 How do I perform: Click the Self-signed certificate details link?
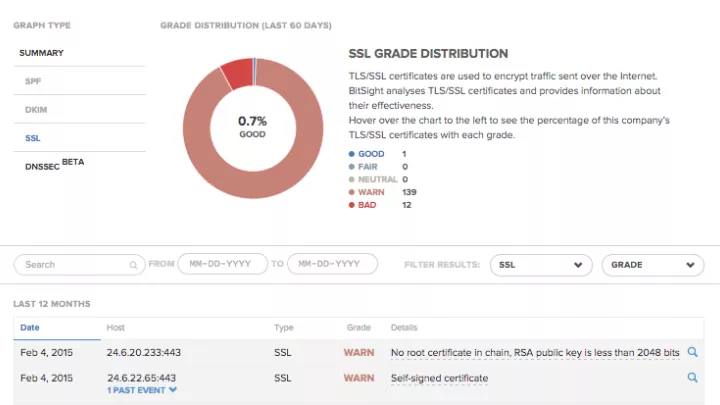pyautogui.click(x=439, y=378)
